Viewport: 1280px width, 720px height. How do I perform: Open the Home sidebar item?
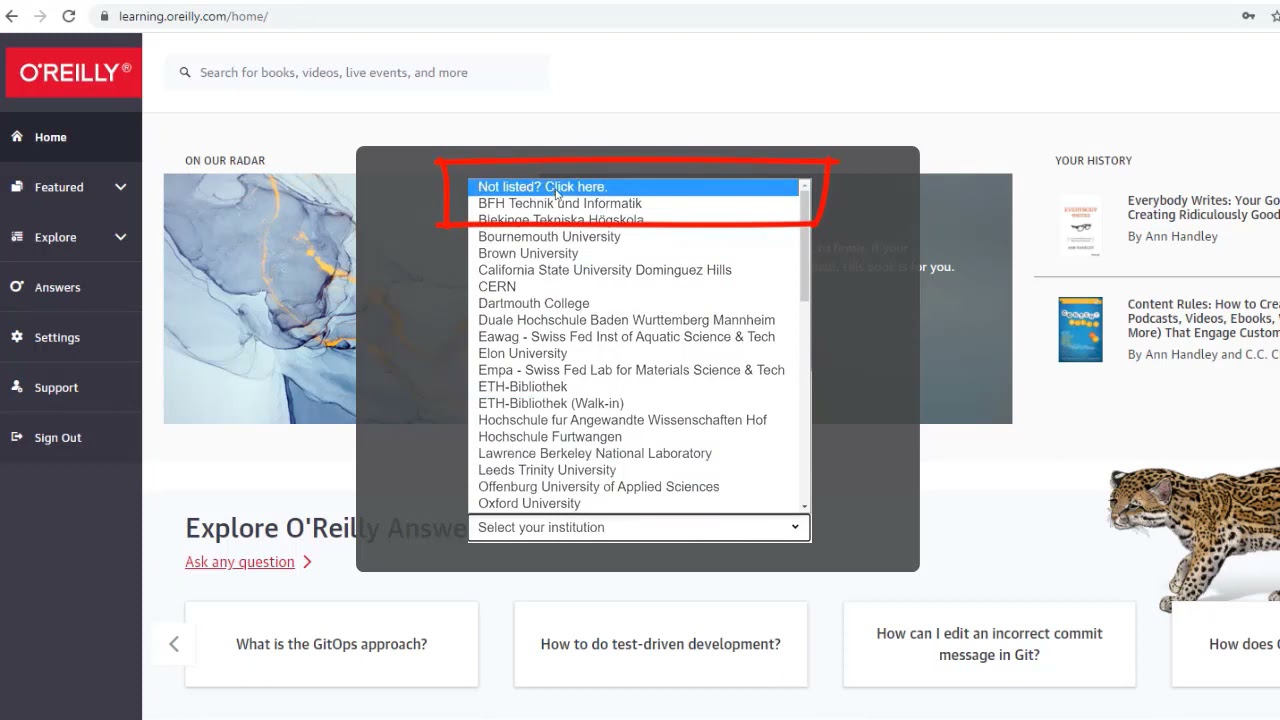pos(70,137)
